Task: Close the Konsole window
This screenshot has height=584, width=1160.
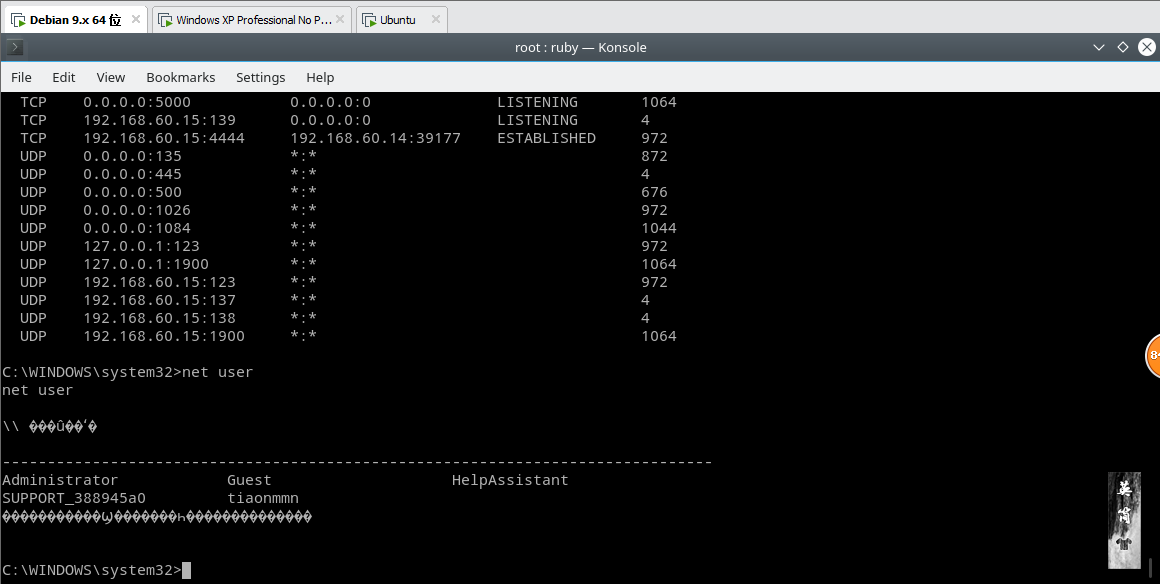Action: pyautogui.click(x=1147, y=47)
